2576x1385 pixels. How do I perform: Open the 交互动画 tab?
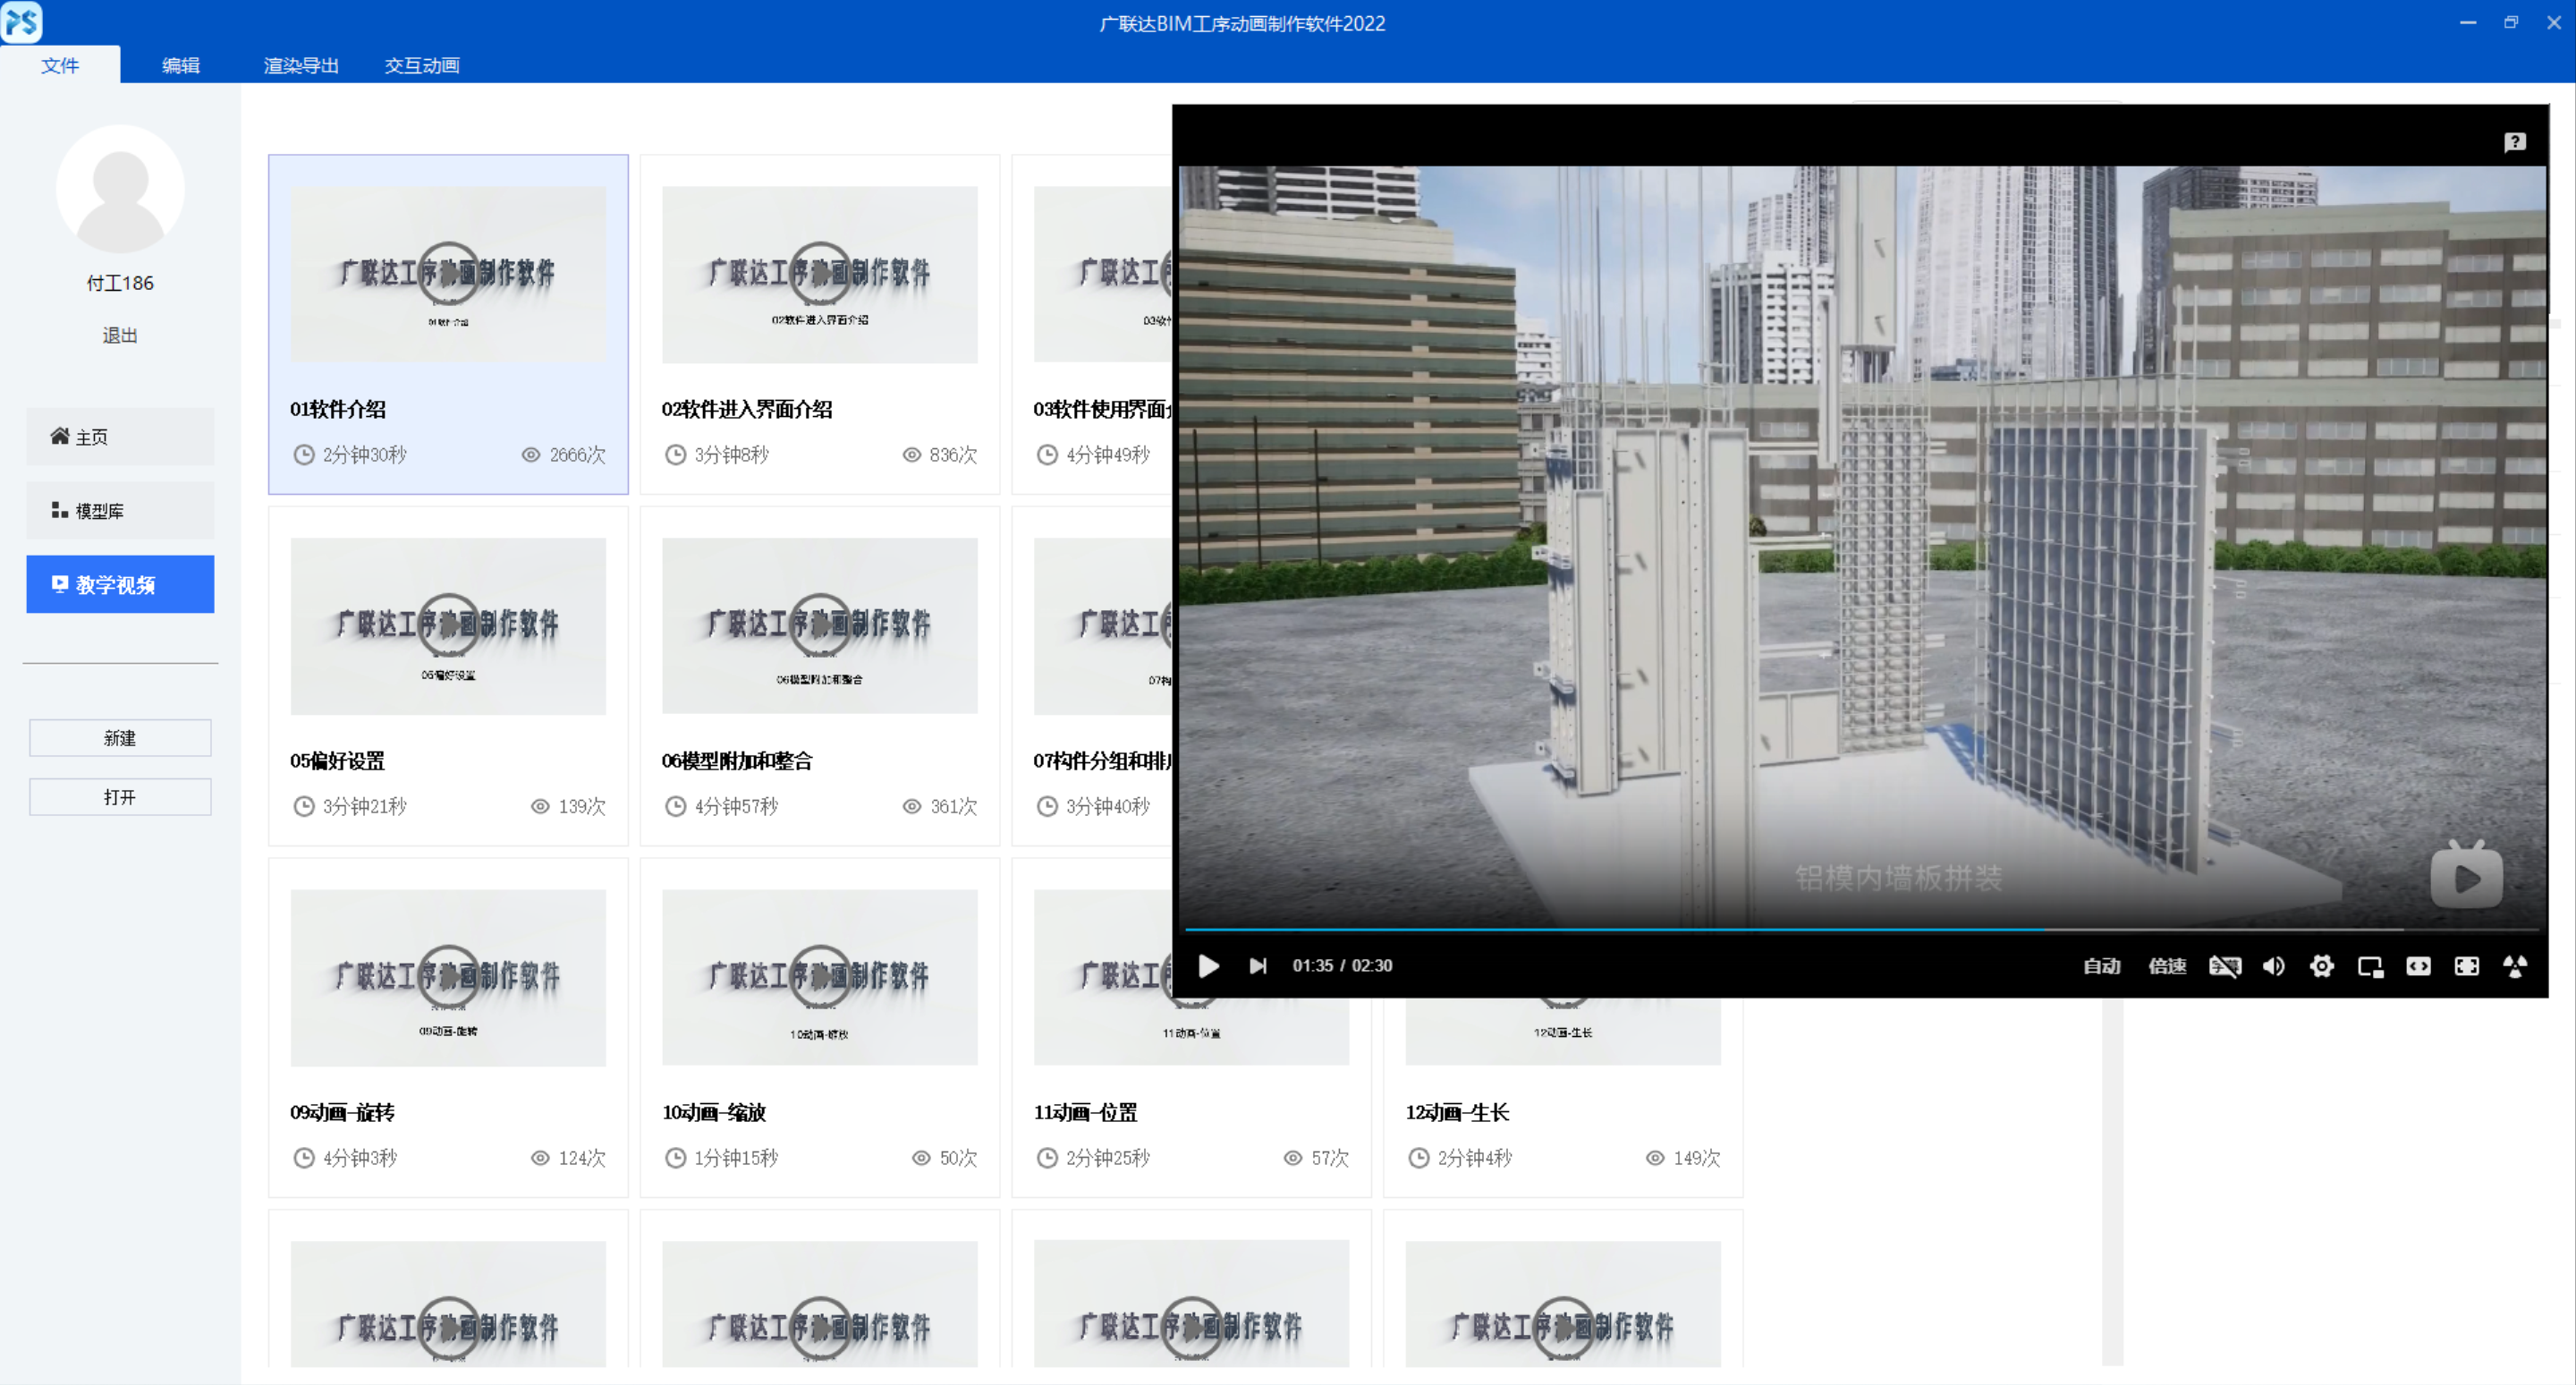coord(422,65)
